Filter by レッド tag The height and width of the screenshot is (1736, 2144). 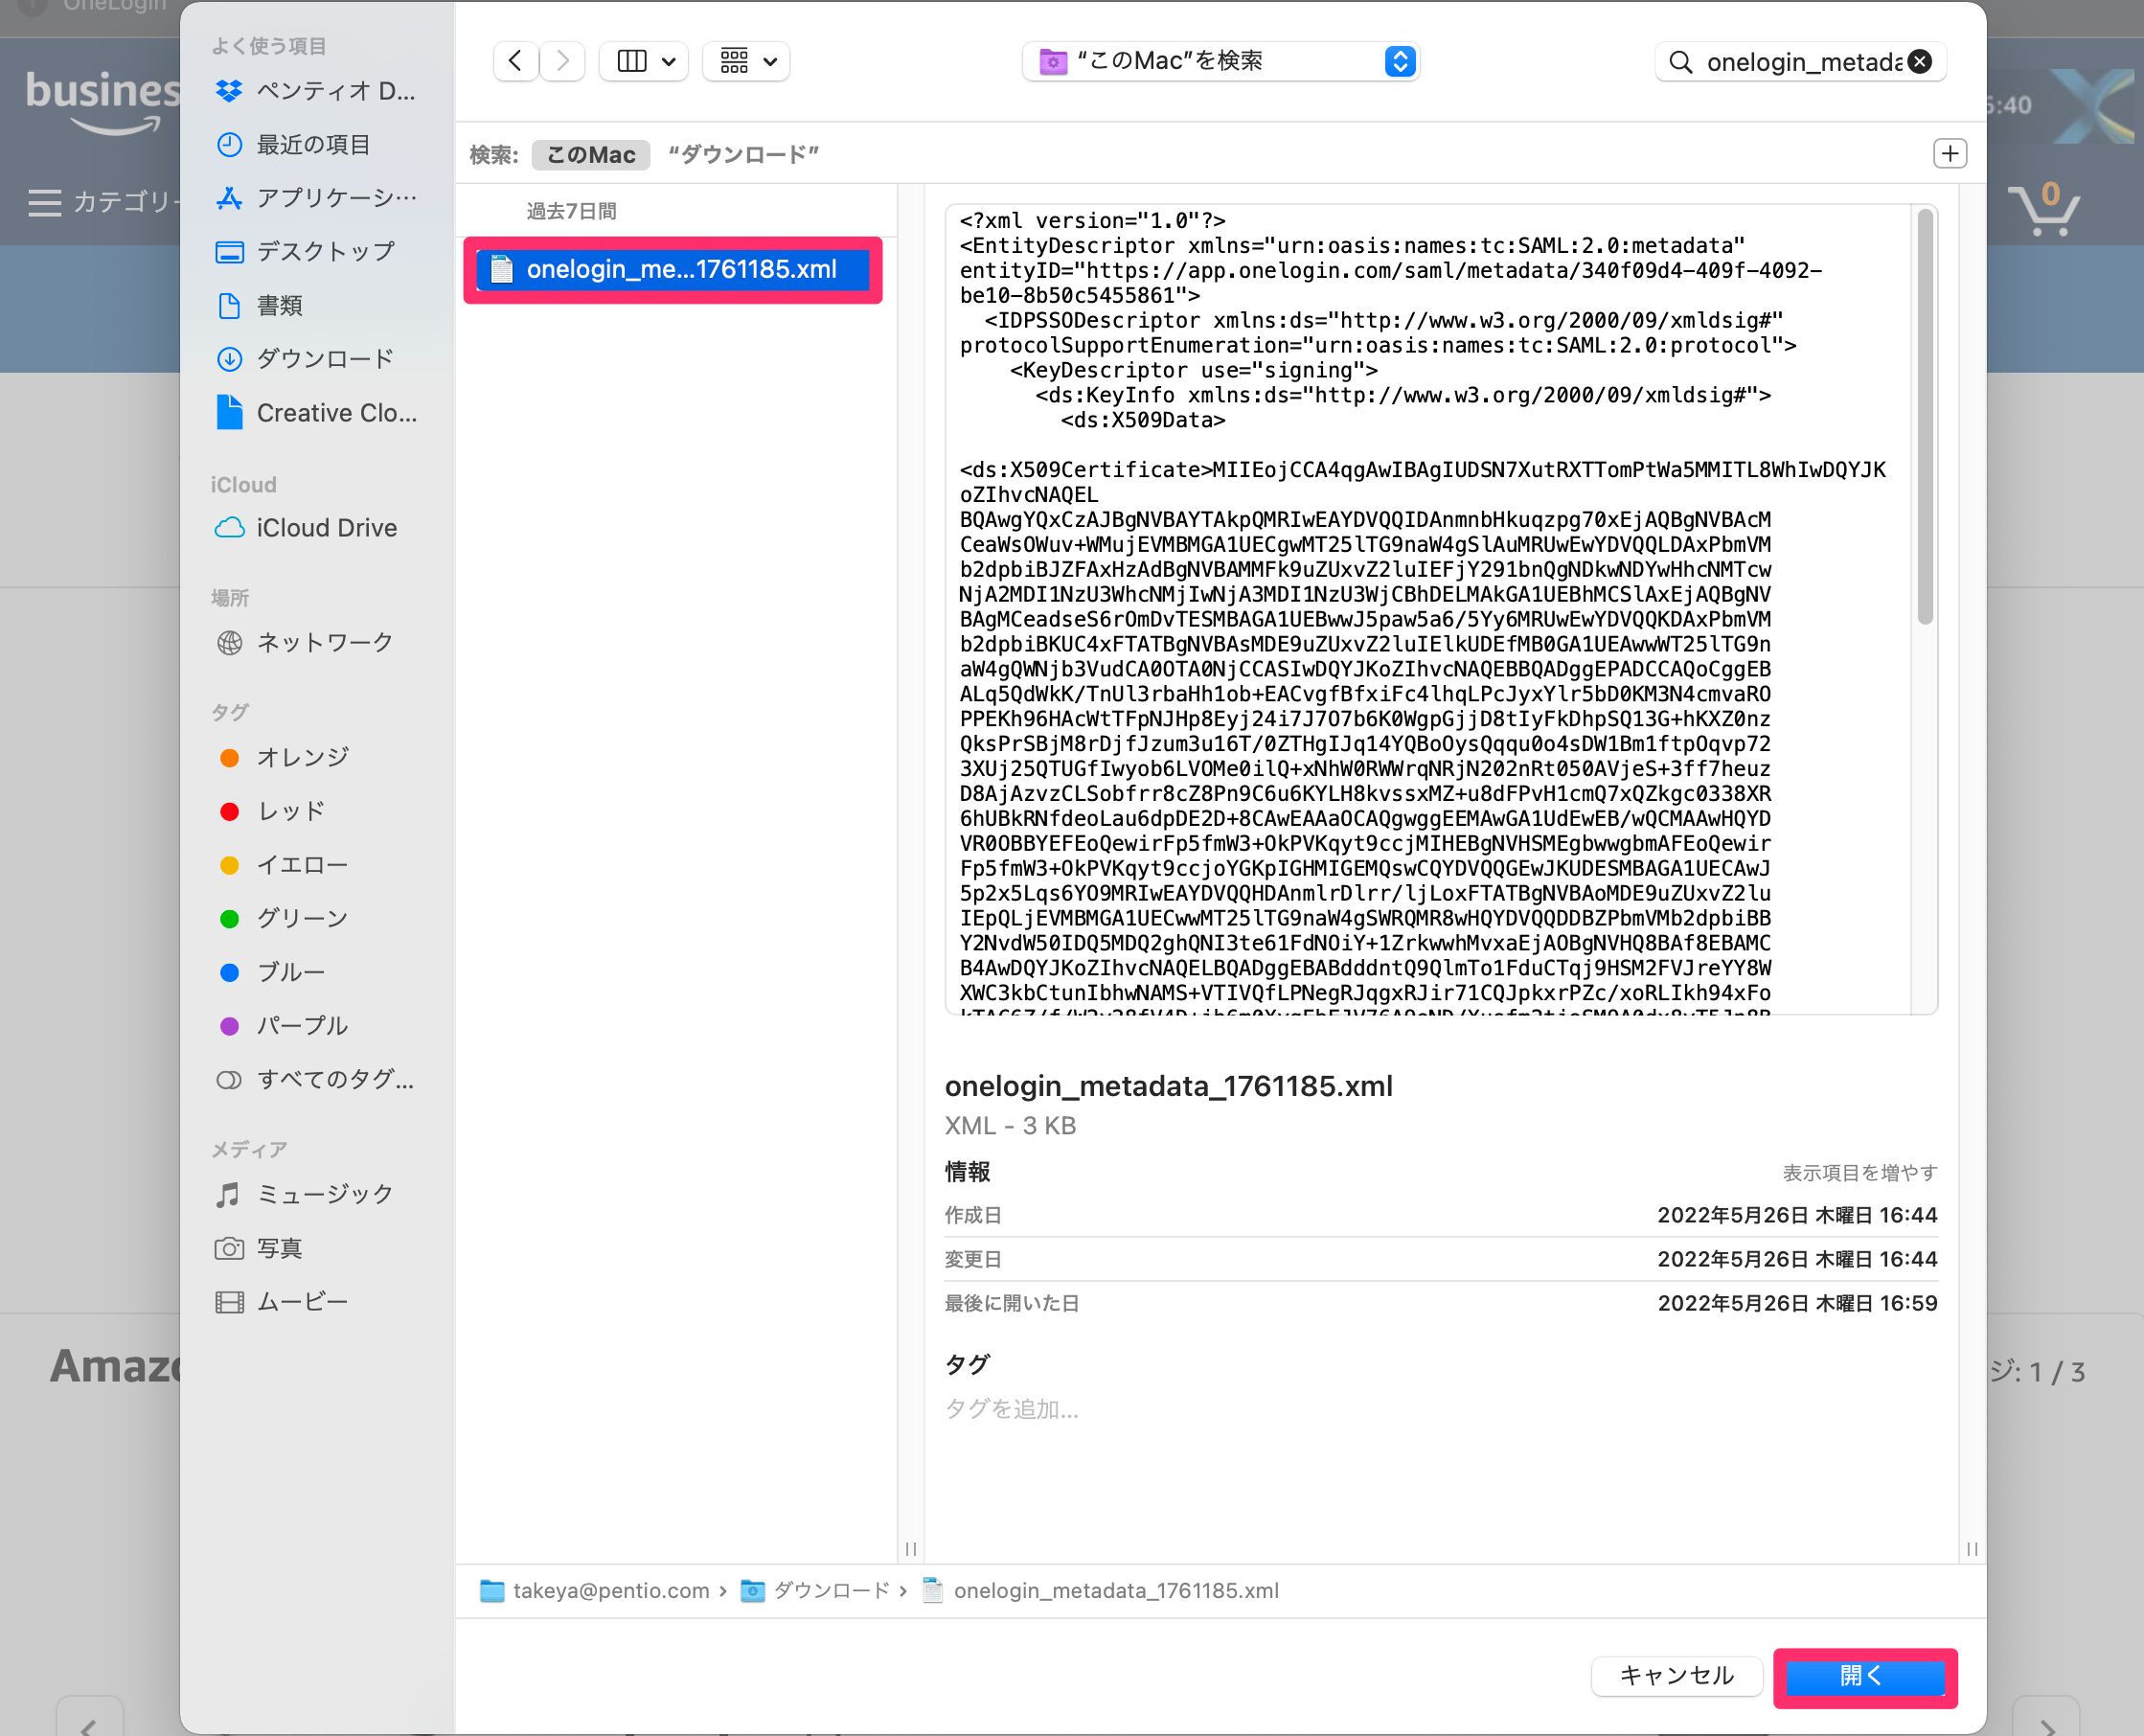(x=272, y=811)
